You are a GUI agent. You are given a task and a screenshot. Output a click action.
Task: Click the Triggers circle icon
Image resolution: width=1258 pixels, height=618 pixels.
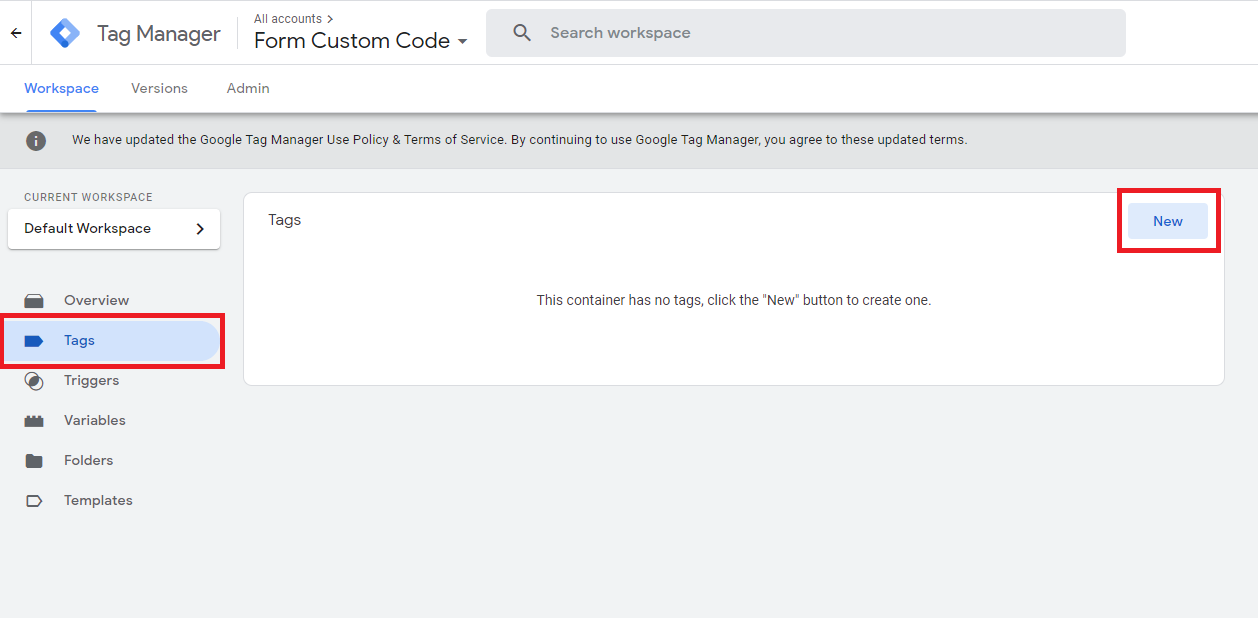click(x=34, y=381)
